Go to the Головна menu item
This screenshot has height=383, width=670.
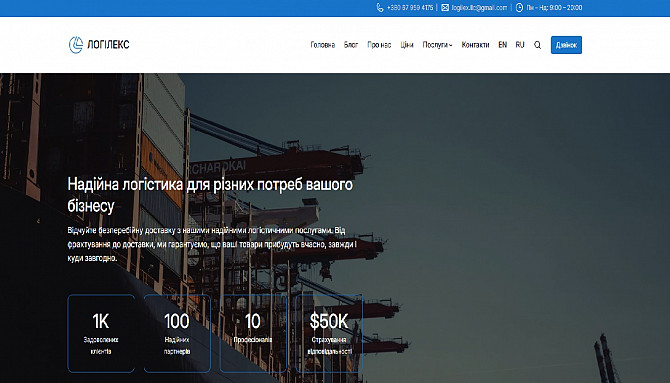(x=323, y=45)
